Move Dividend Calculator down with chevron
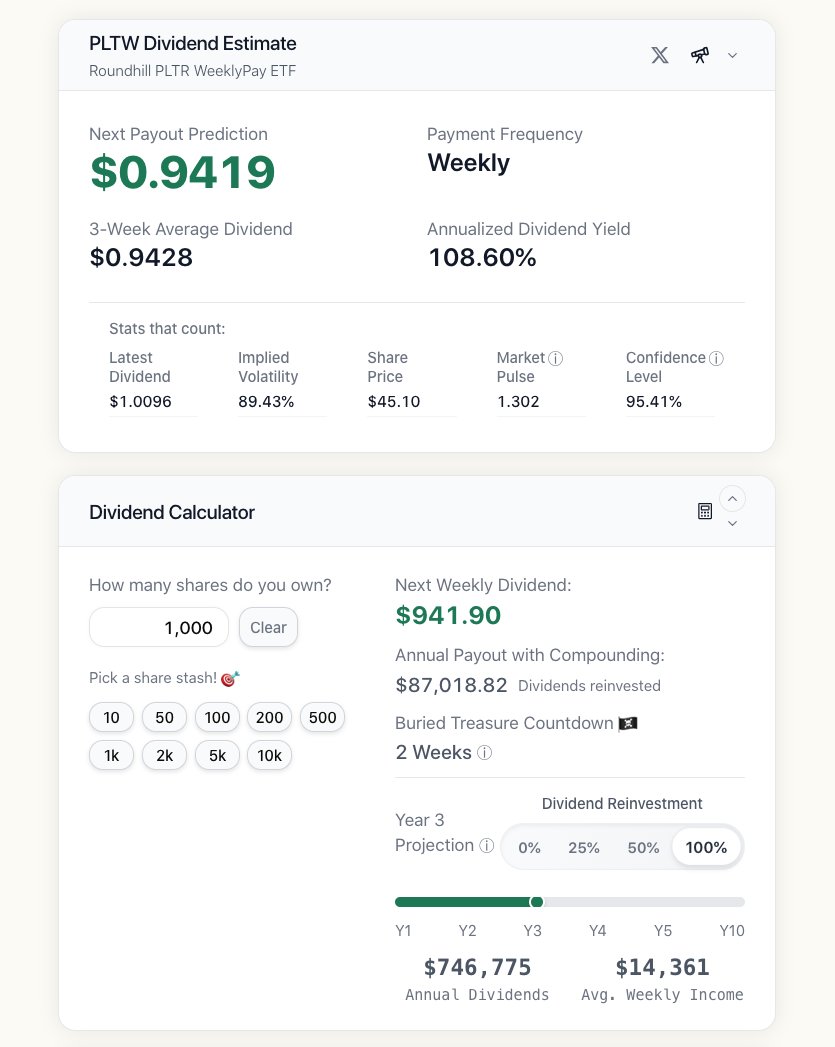 point(732,524)
